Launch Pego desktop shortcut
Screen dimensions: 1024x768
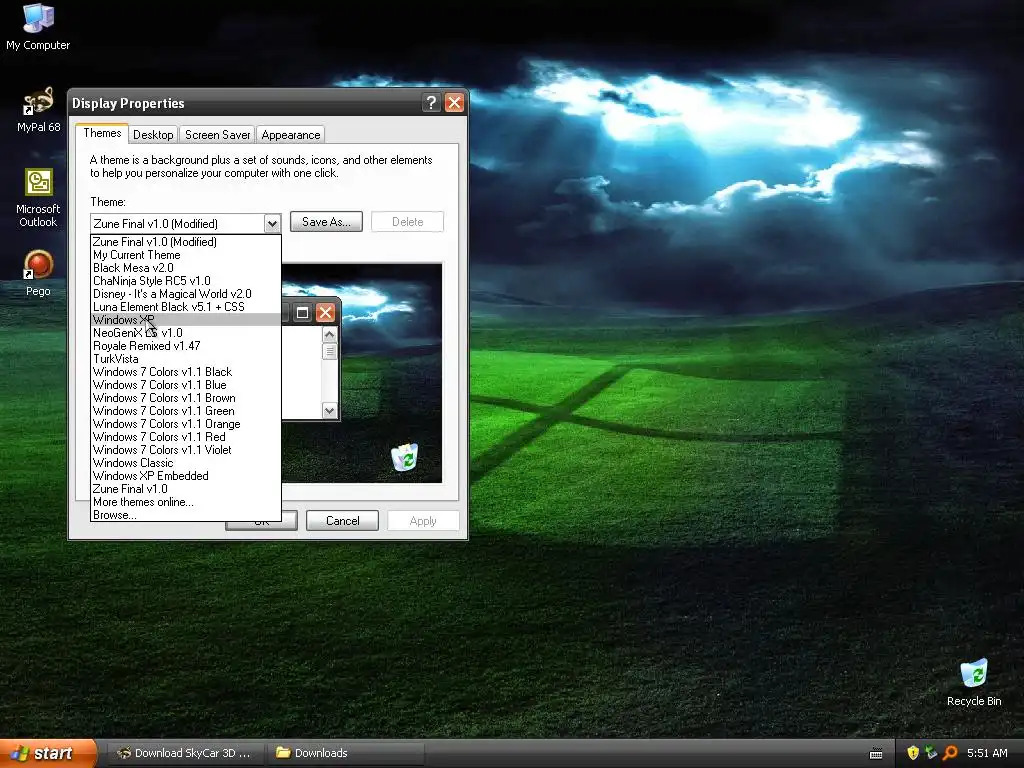[38, 273]
